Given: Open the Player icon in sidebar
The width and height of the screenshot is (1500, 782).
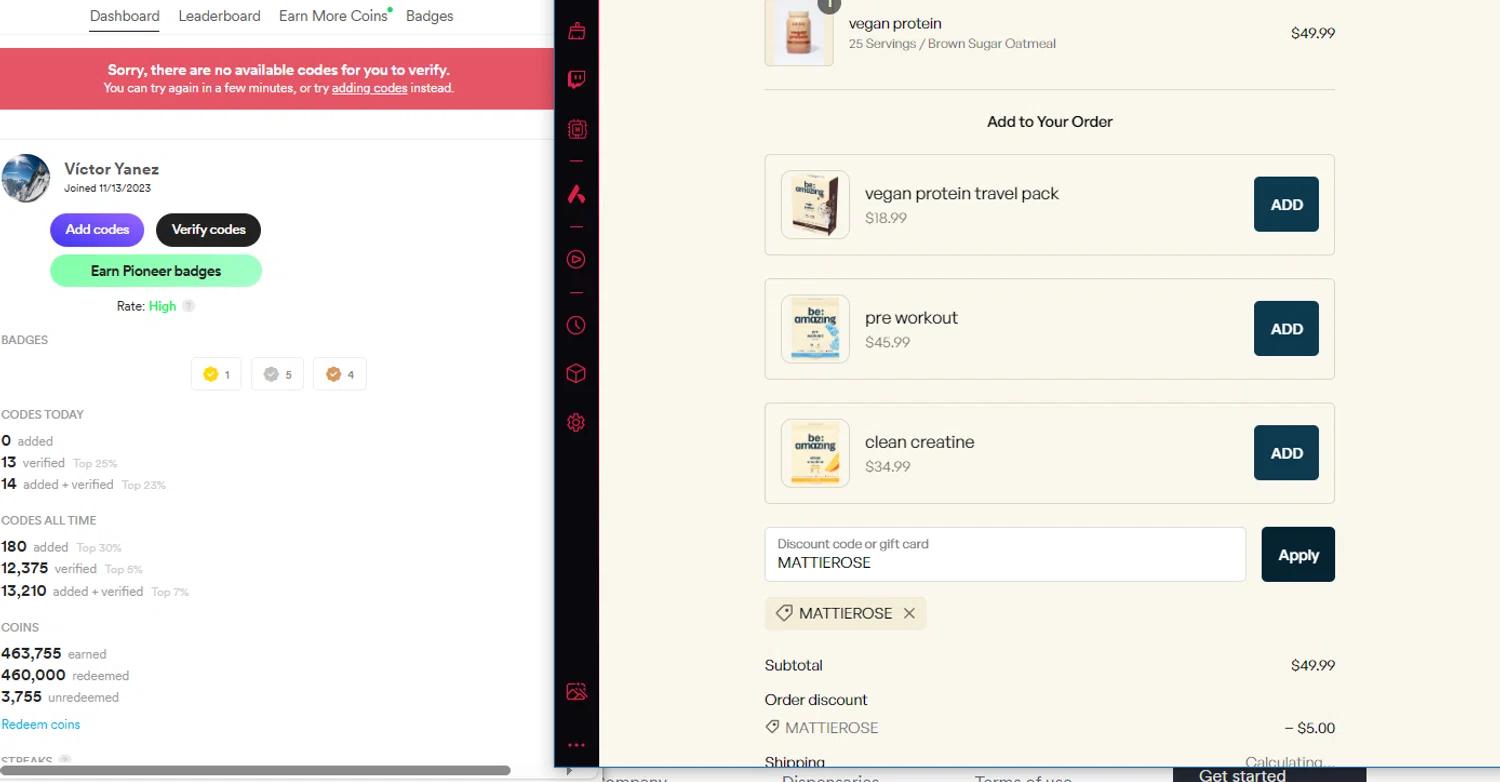Looking at the screenshot, I should (576, 259).
